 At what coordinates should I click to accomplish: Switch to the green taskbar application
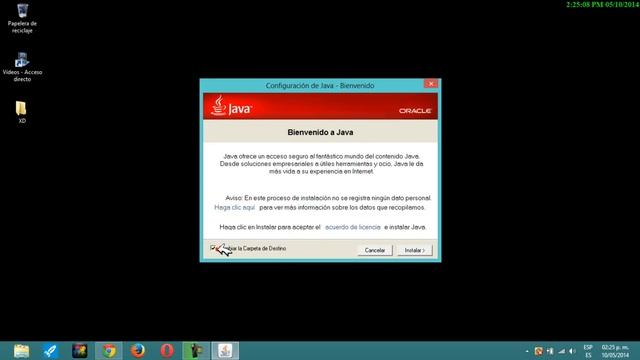196,351
